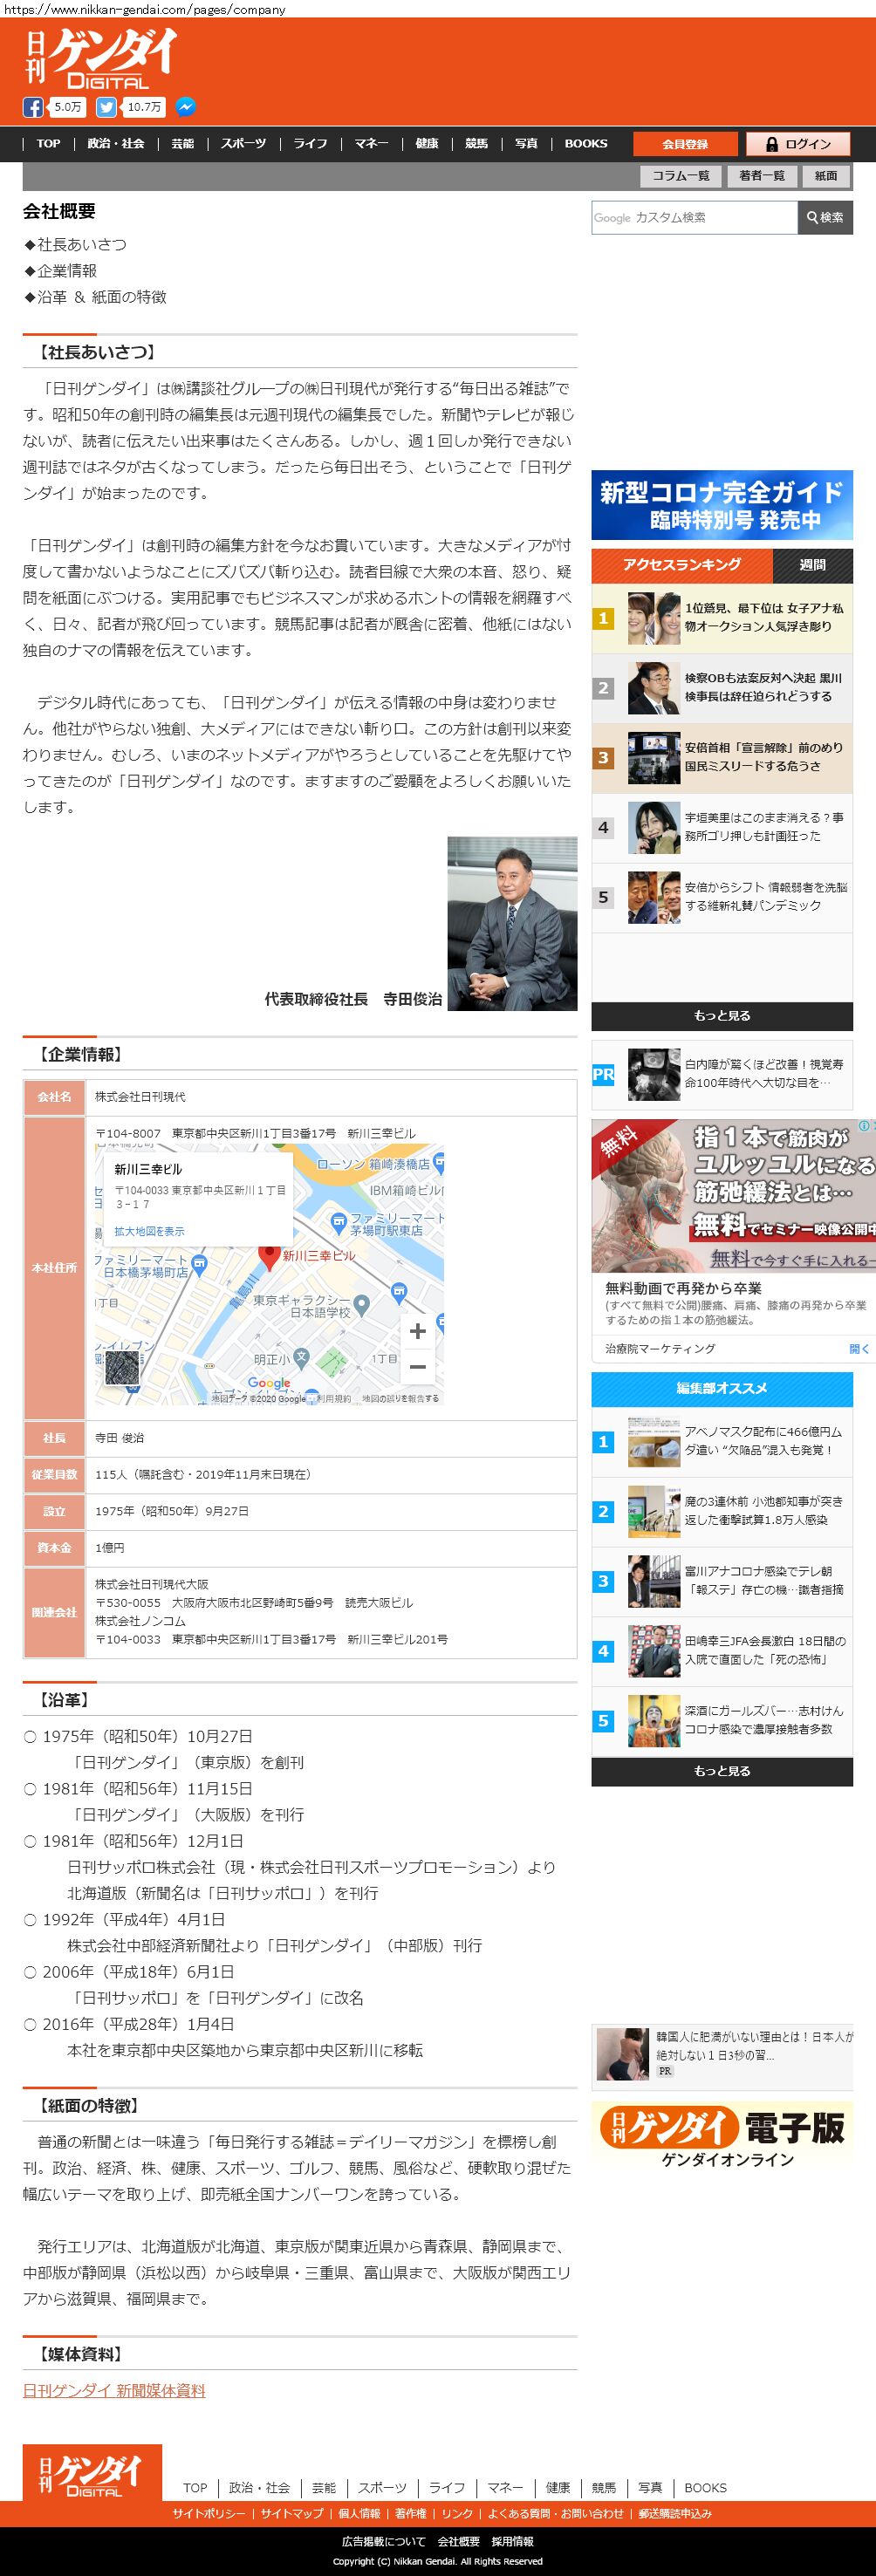Viewport: 876px width, 2576px height.
Task: Open マネー in the navigation bar
Action: click(371, 144)
